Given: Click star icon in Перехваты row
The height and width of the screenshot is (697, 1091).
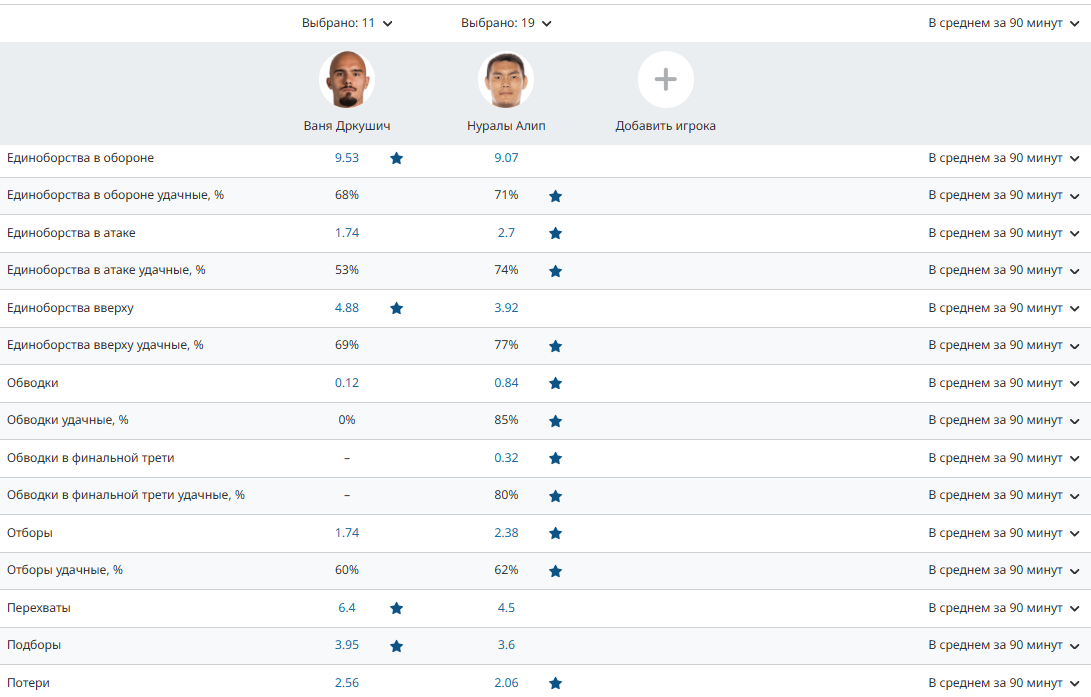Looking at the screenshot, I should pyautogui.click(x=396, y=608).
